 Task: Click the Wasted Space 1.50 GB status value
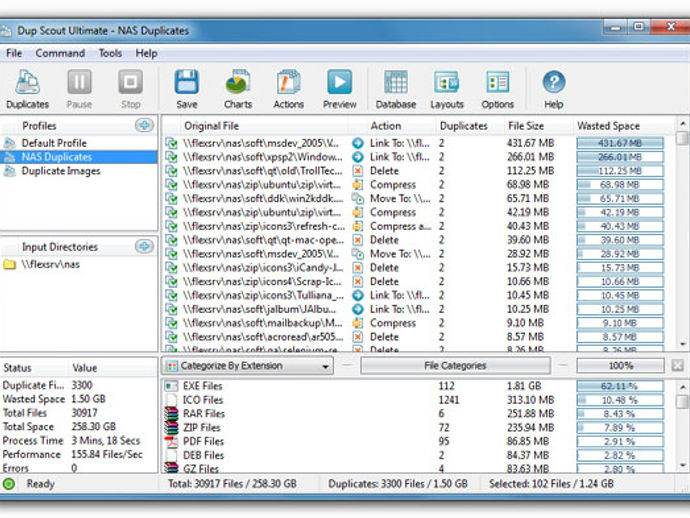[x=88, y=399]
